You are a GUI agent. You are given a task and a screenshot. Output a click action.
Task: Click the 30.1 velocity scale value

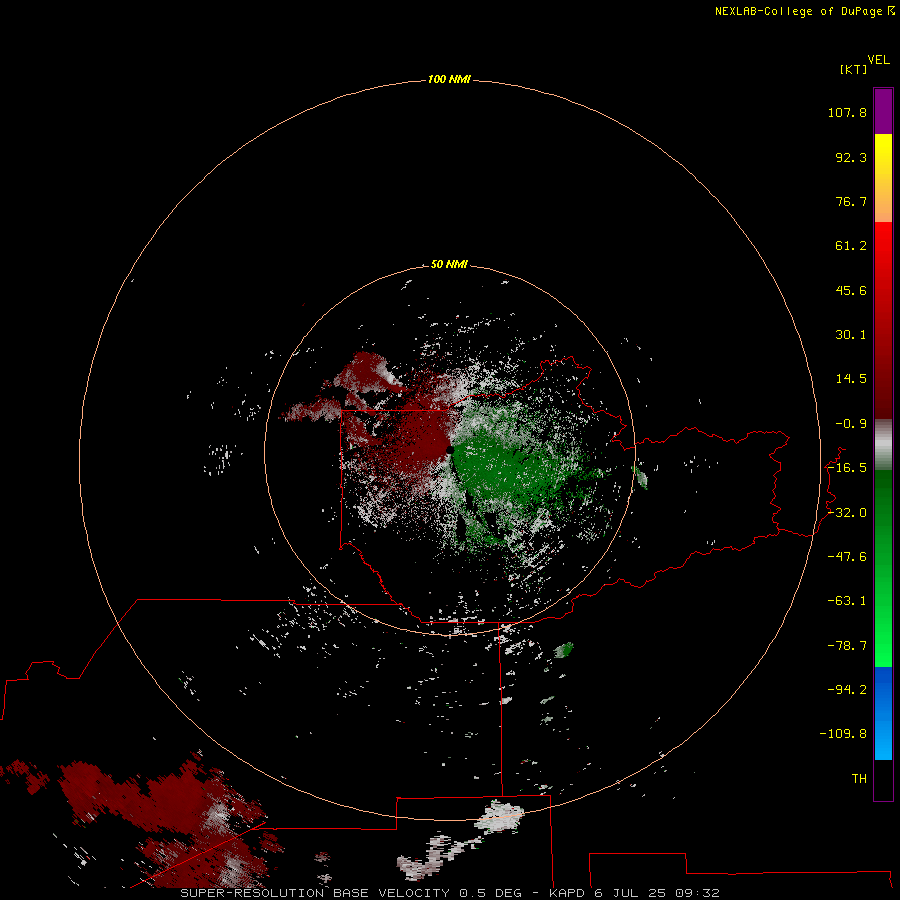point(851,335)
